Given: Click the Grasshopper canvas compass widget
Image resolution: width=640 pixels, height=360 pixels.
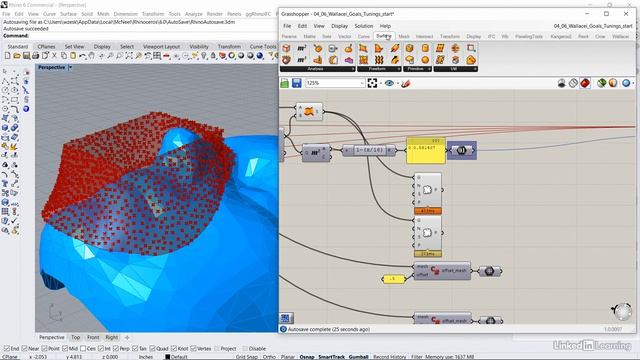Looking at the screenshot, I should tap(622, 311).
